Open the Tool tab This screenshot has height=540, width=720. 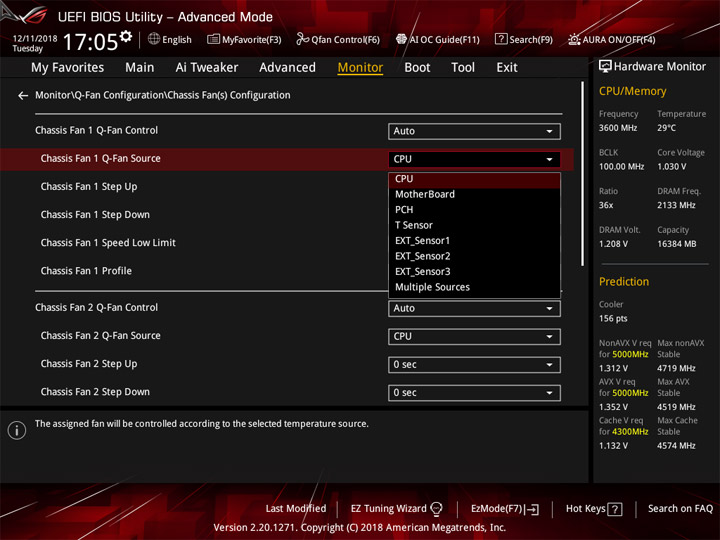(463, 68)
